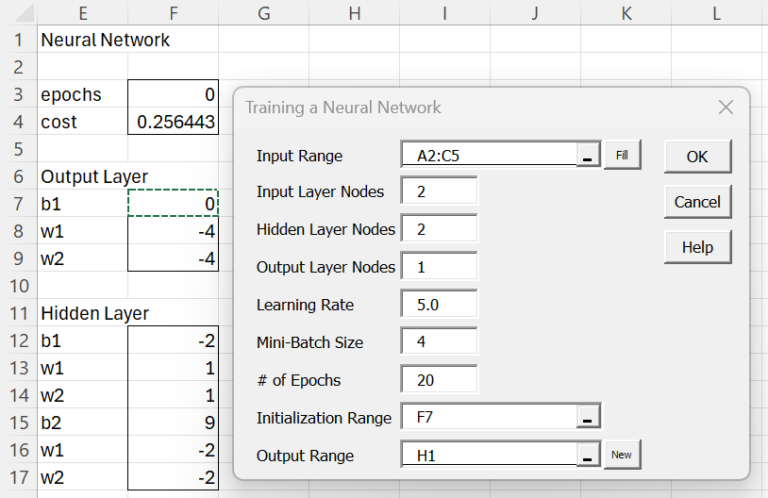Screen dimensions: 768x498
Task: Select column header G
Action: pos(264,13)
